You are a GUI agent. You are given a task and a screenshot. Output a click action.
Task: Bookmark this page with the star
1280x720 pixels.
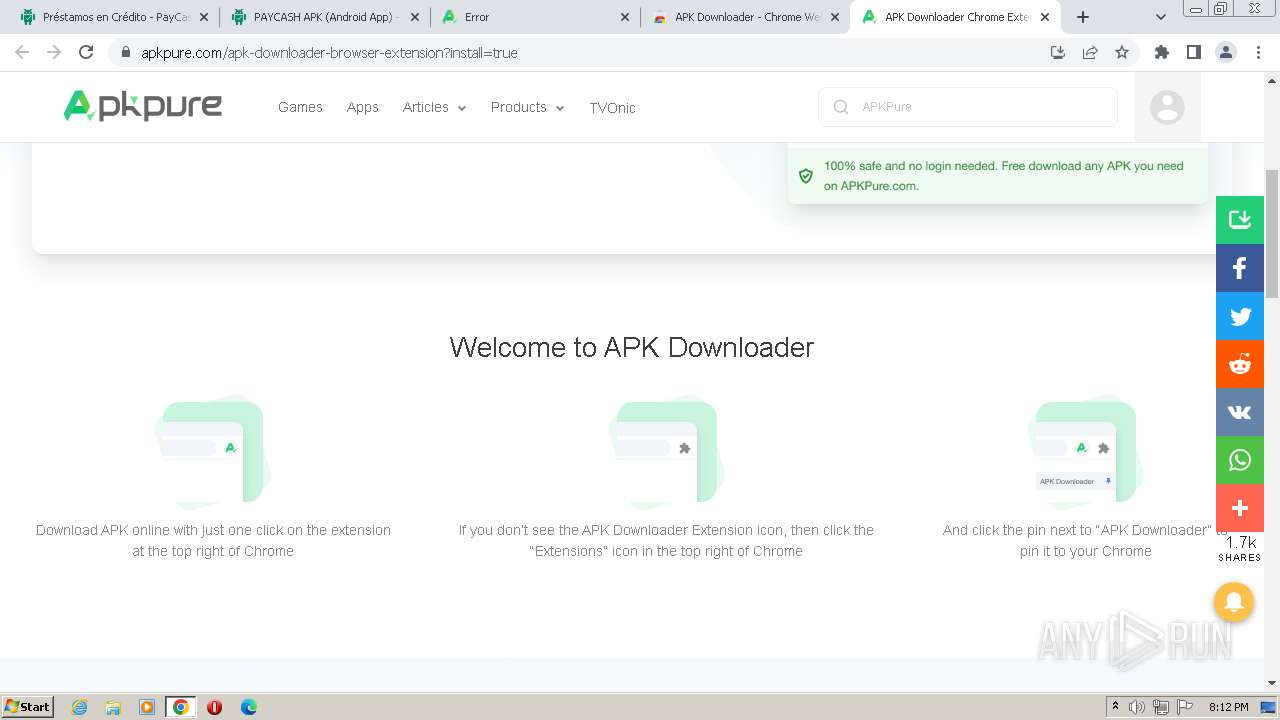pos(1122,52)
